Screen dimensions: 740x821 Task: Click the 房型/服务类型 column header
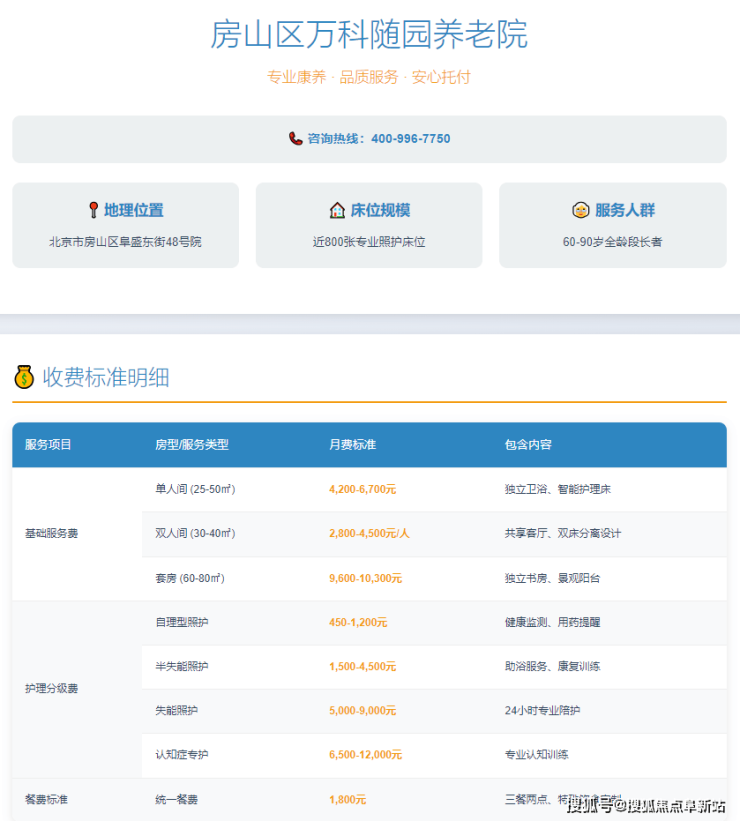pyautogui.click(x=192, y=445)
